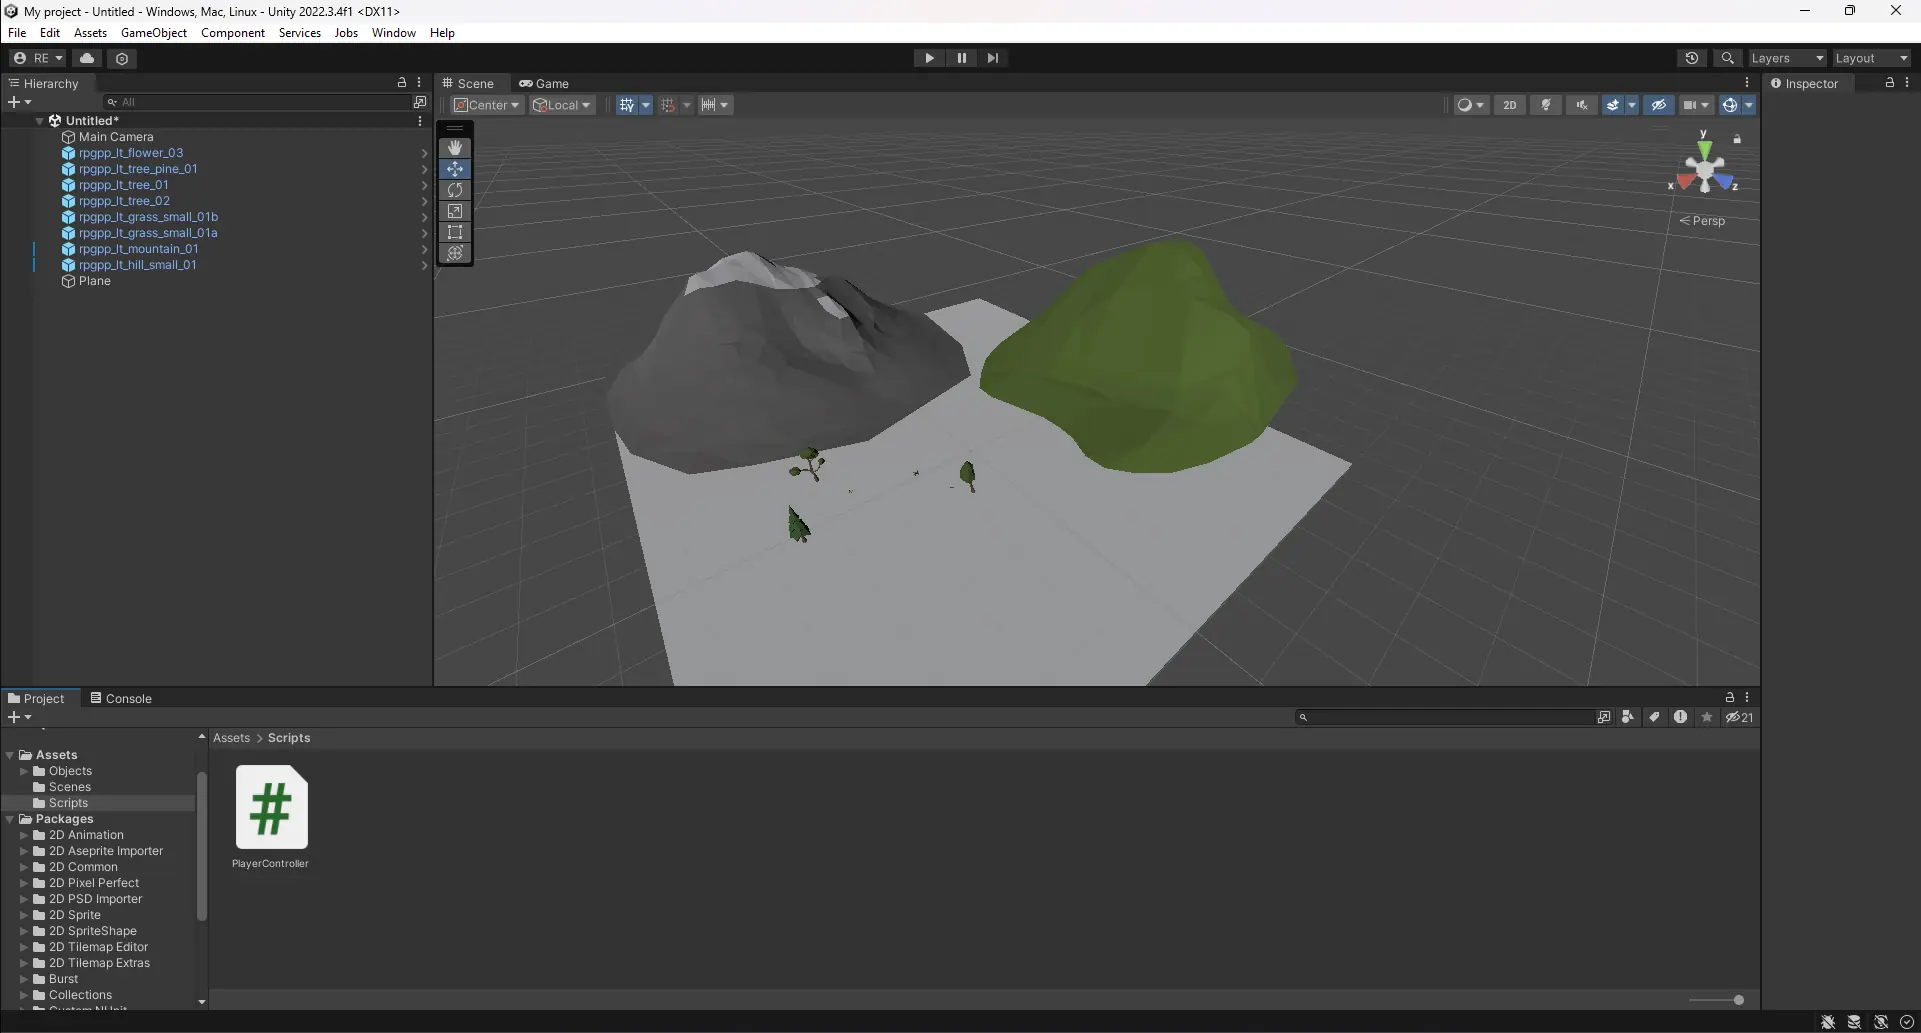1921x1033 pixels.
Task: Select the Scale tool
Action: coord(455,211)
